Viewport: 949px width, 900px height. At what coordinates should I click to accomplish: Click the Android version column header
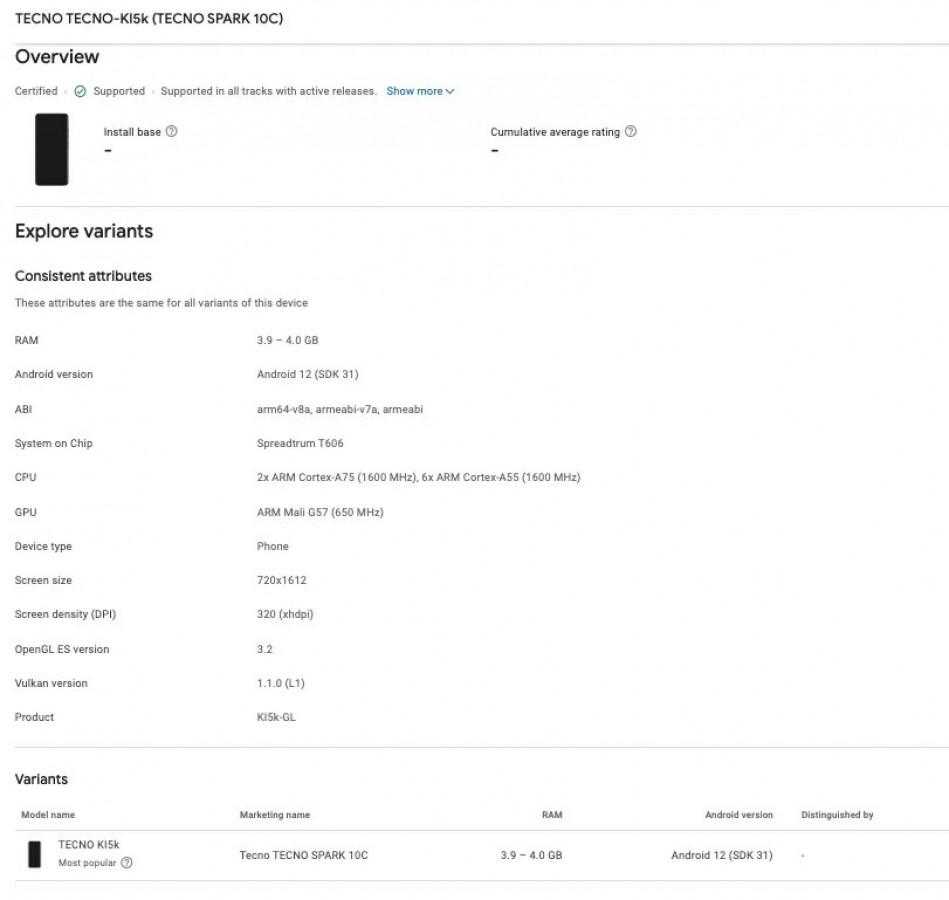pos(739,815)
